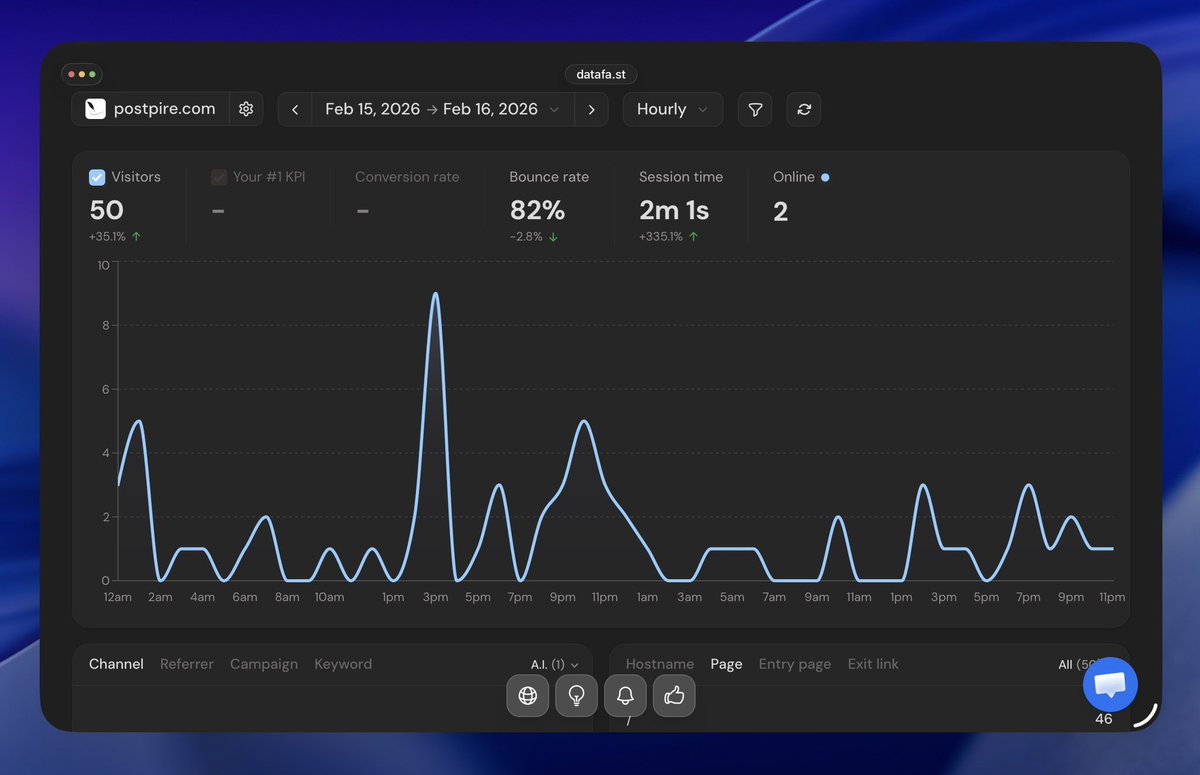
Task: Click the 46 count near chat bubble
Action: coord(1104,719)
